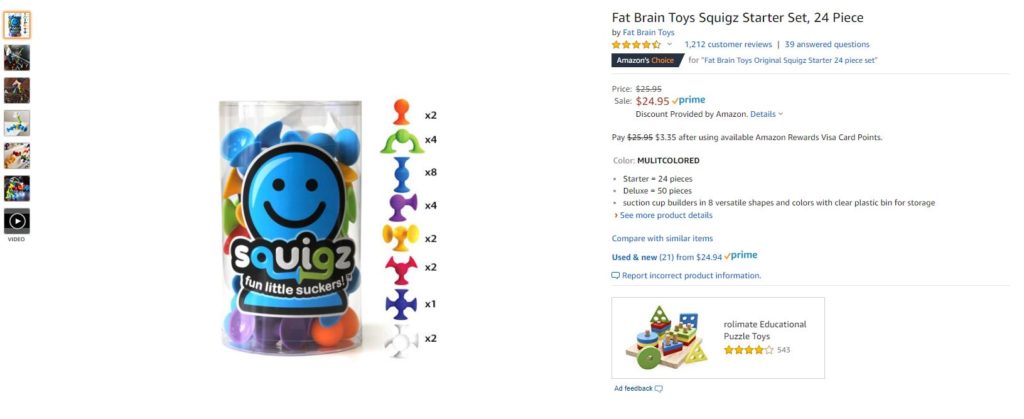Screen dimensions: 1024x419
Task: Select the third product image thumbnail
Action: (17, 90)
